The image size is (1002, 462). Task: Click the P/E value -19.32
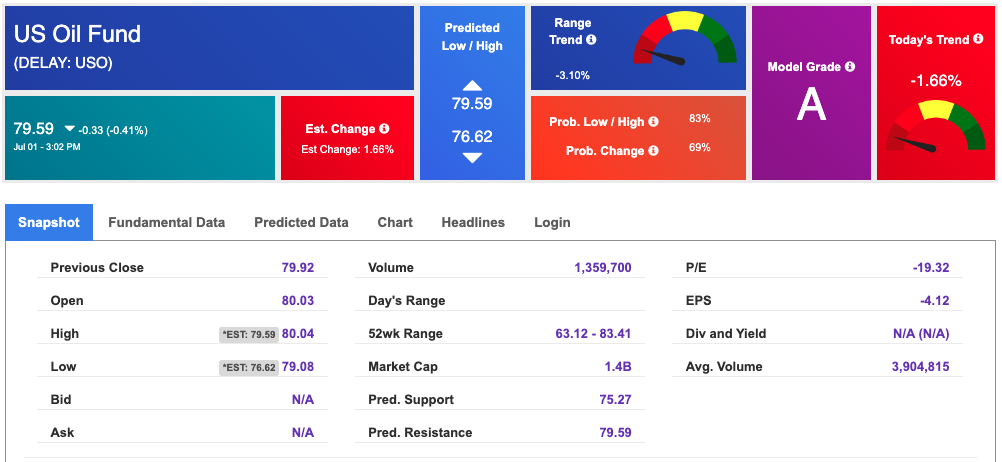pos(930,268)
